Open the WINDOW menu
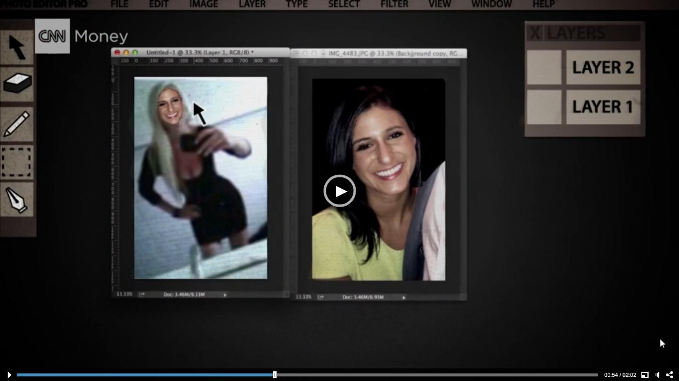Image resolution: width=679 pixels, height=381 pixels. [491, 4]
